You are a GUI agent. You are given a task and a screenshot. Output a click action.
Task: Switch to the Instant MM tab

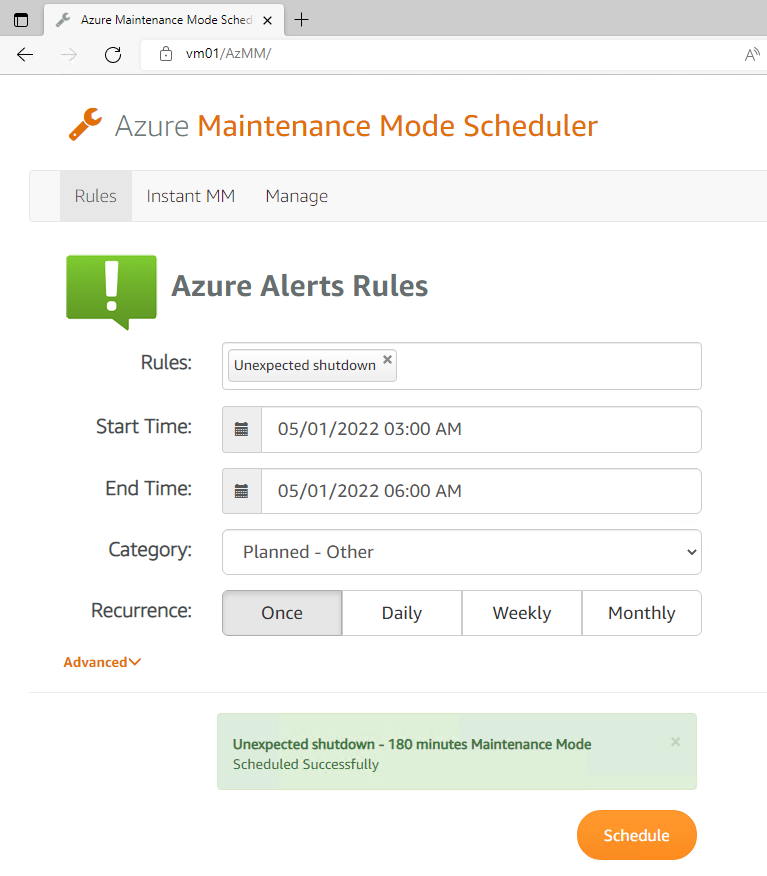190,196
